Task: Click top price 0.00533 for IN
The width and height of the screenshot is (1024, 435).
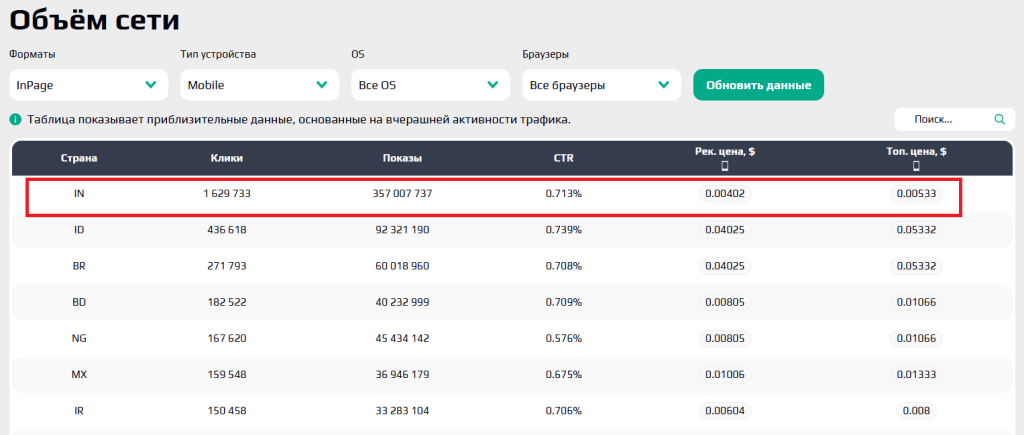Action: point(916,193)
